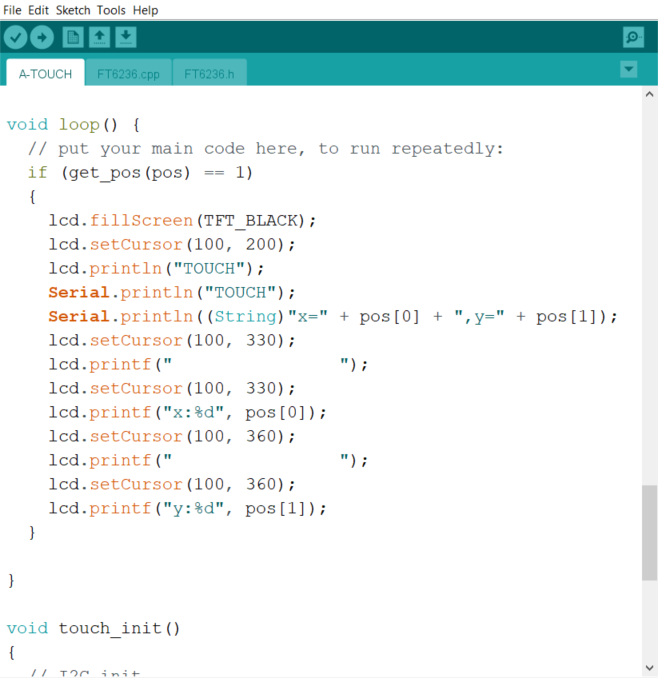Open the File menu
This screenshot has height=678, width=658.
(12, 10)
